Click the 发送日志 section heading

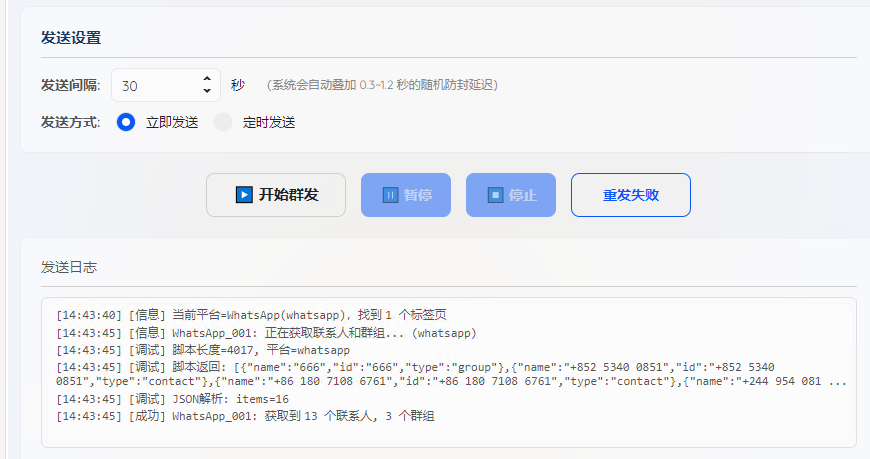point(69,267)
